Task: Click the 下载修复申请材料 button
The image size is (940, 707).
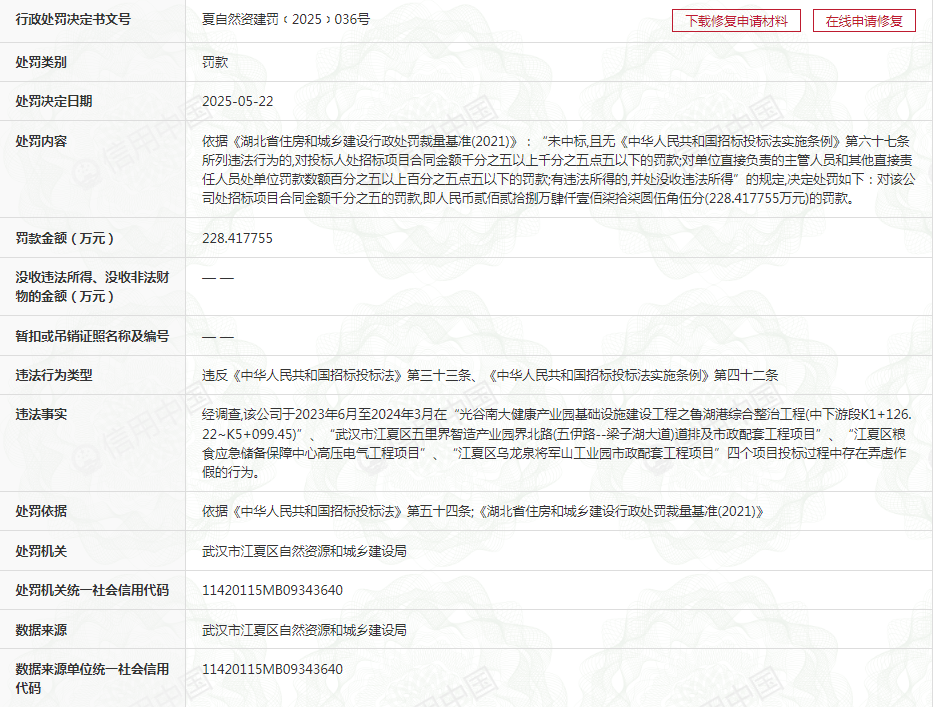Action: (736, 21)
